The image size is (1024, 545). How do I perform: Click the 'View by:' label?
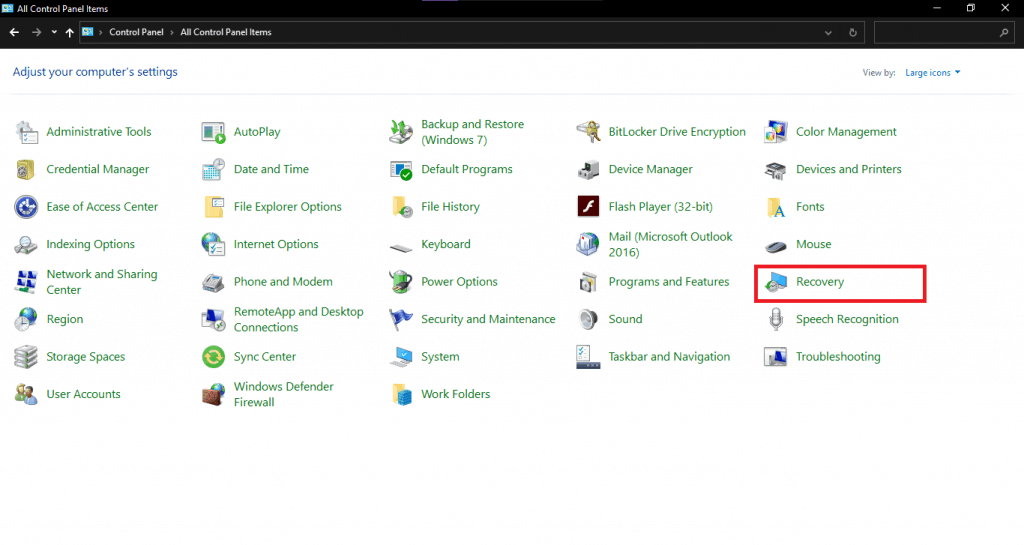[x=879, y=72]
